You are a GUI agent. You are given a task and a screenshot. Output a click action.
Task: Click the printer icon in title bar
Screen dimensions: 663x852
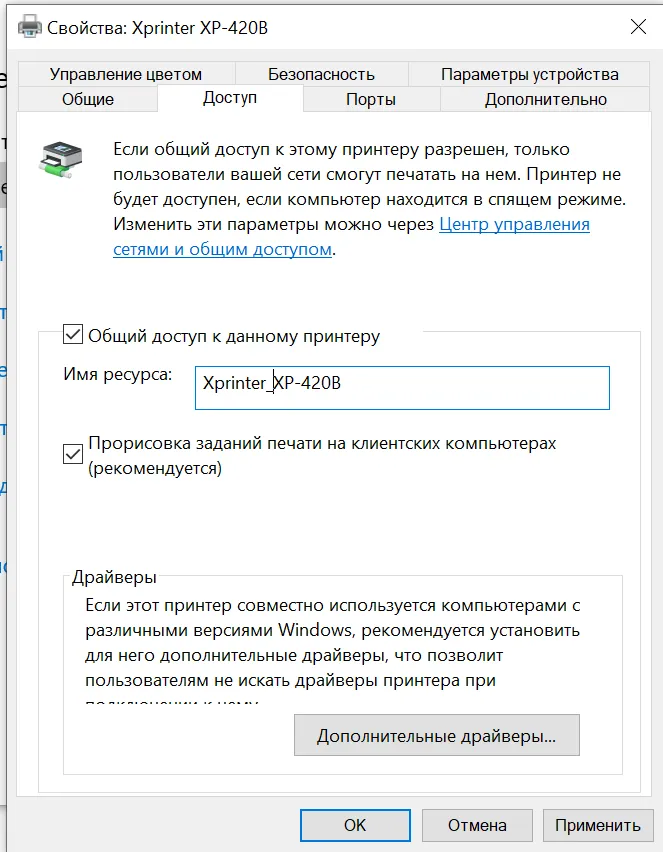click(29, 27)
